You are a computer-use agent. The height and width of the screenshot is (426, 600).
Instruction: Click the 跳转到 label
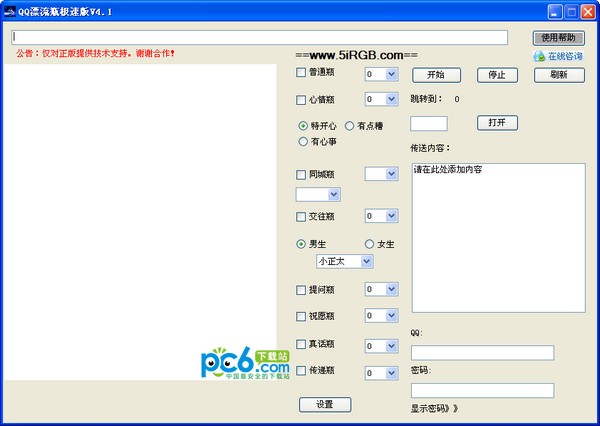(426, 99)
